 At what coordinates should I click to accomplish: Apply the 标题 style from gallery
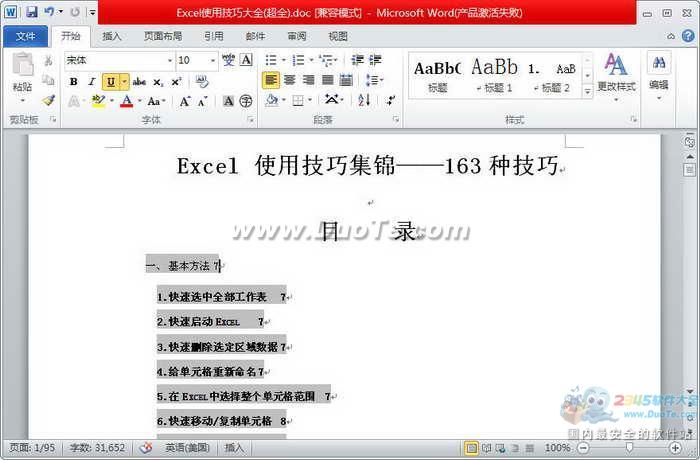(438, 76)
